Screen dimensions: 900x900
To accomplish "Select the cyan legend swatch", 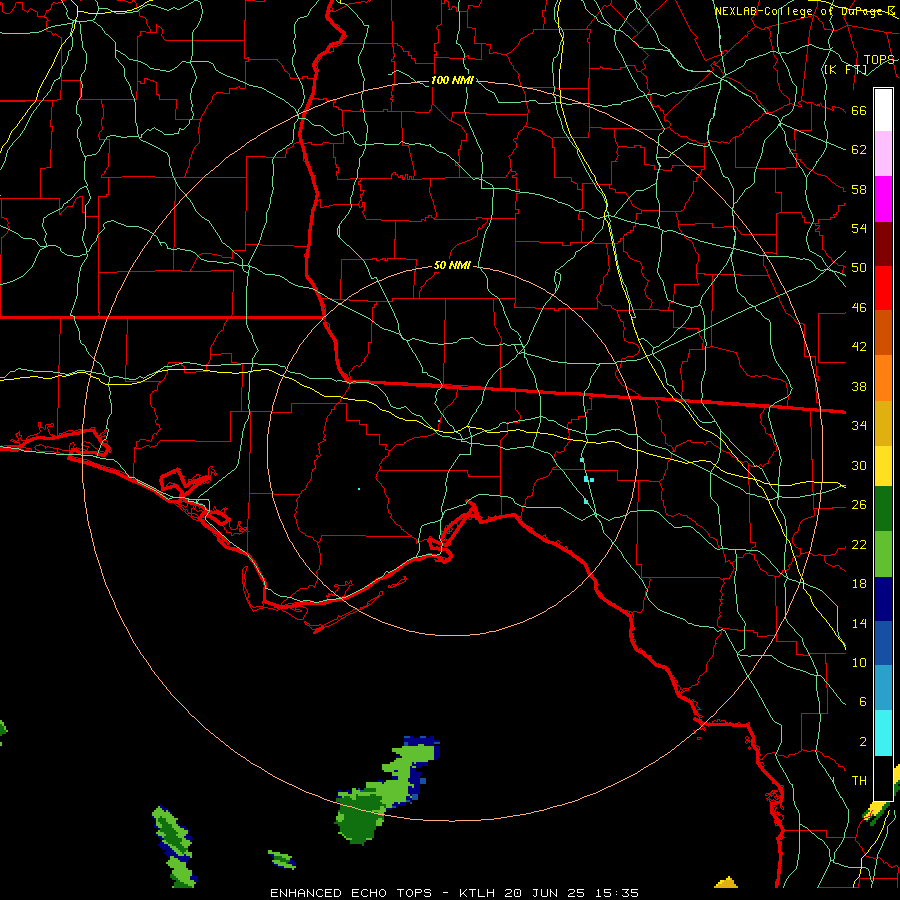I will (883, 733).
